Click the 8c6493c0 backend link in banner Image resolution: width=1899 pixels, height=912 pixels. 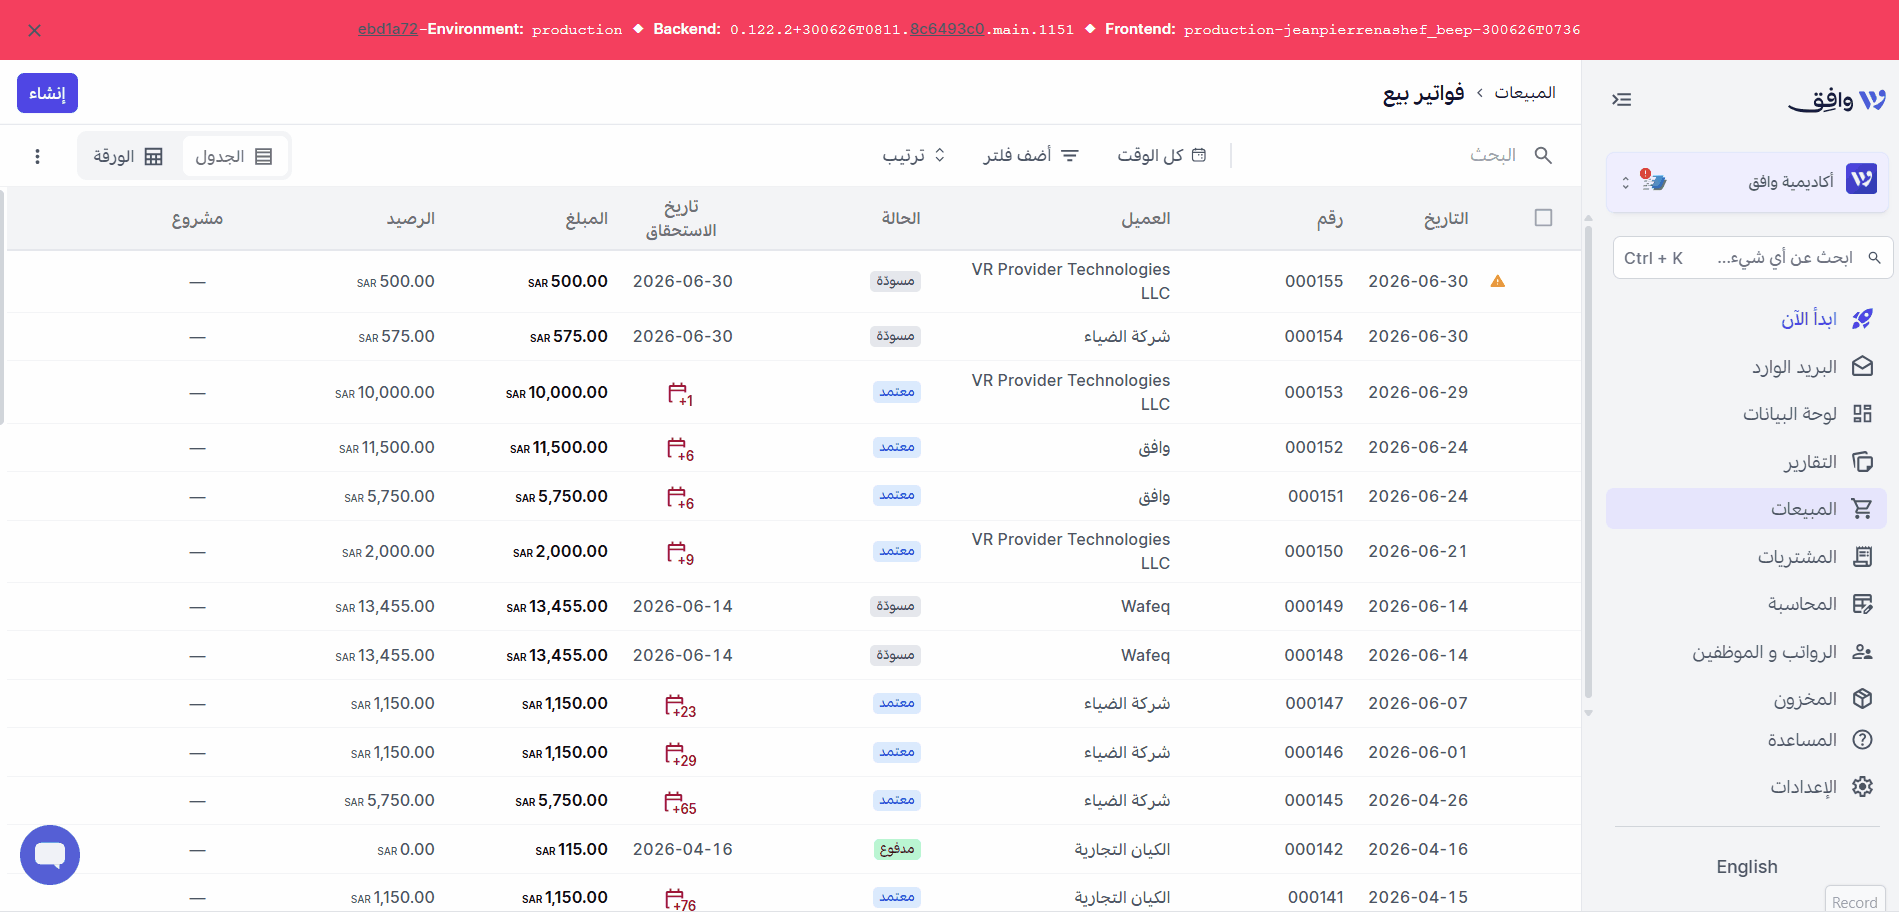(947, 29)
